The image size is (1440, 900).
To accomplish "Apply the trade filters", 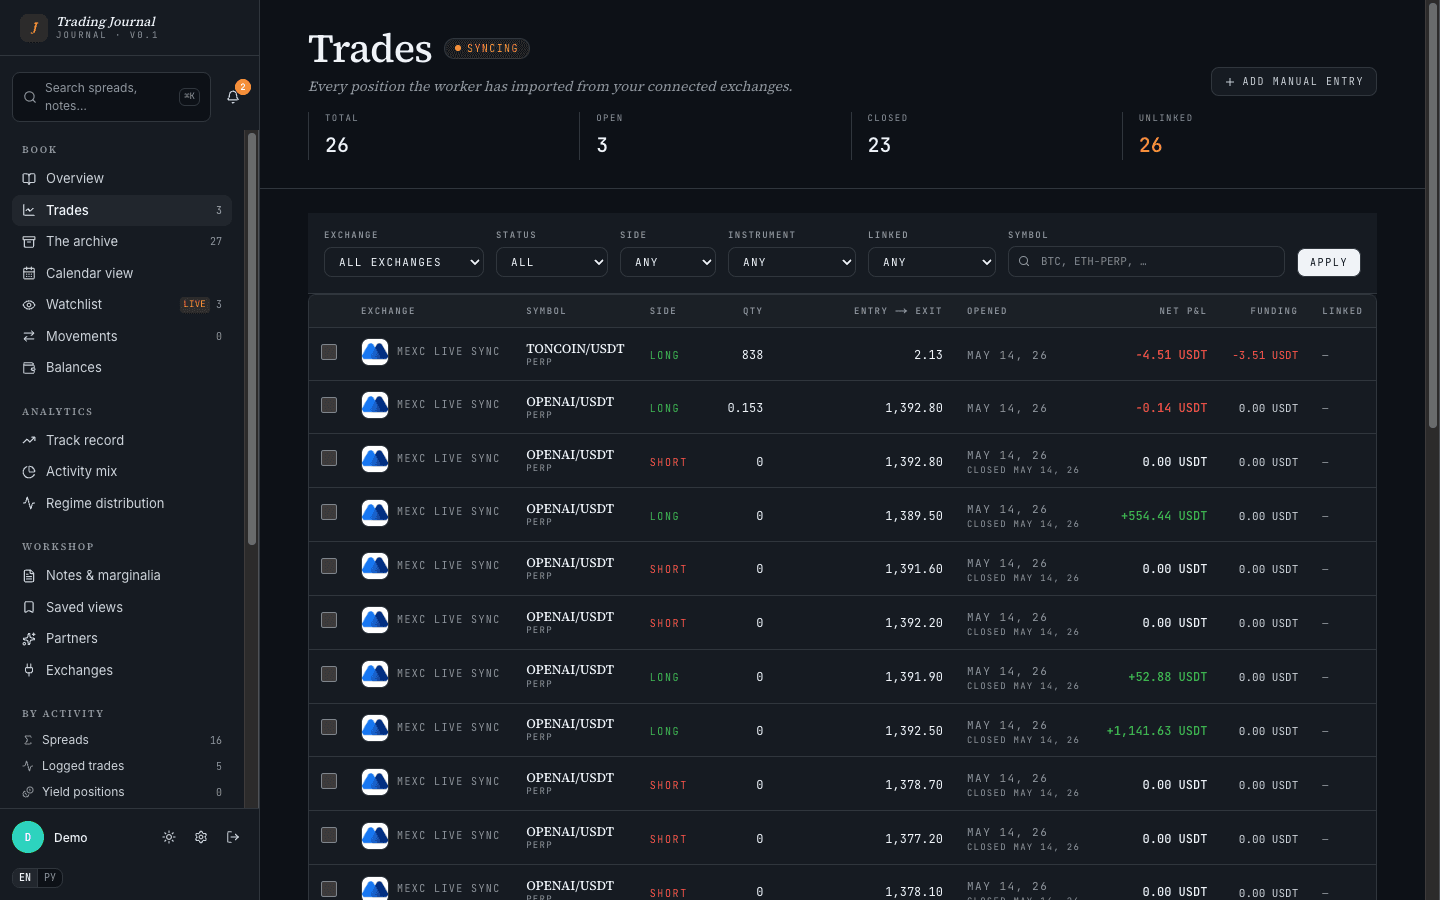I will click(1329, 262).
